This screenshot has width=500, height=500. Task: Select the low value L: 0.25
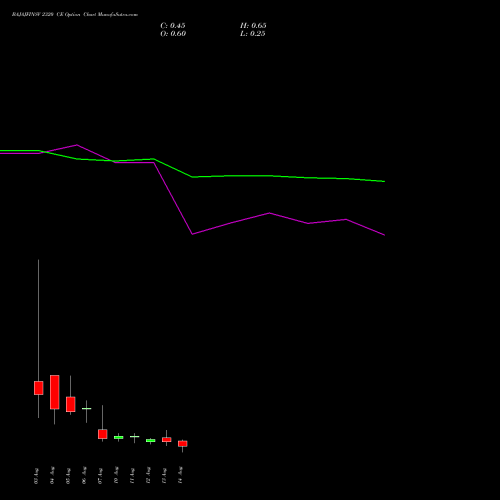click(253, 34)
